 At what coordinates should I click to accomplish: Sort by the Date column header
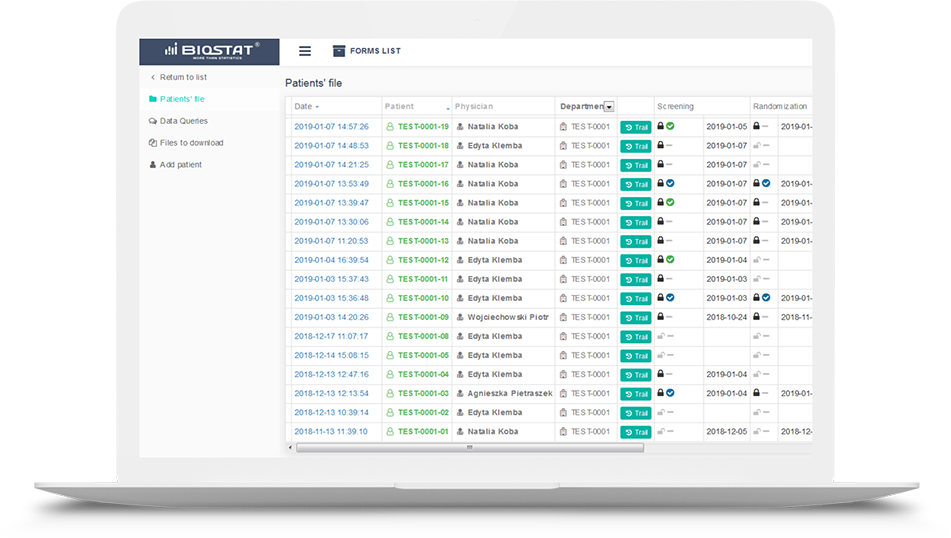[306, 106]
